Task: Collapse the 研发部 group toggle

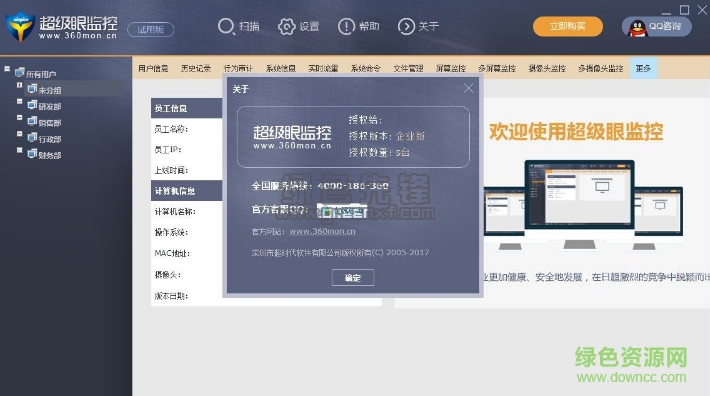Action: click(19, 101)
